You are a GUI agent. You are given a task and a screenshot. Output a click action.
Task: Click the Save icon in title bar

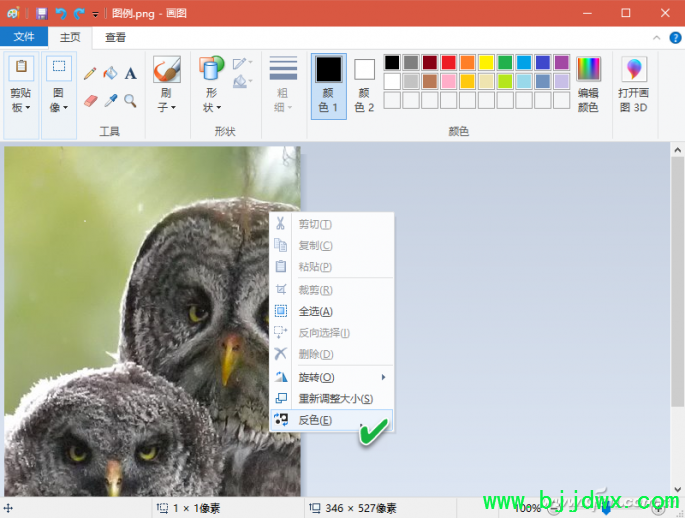[x=42, y=13]
